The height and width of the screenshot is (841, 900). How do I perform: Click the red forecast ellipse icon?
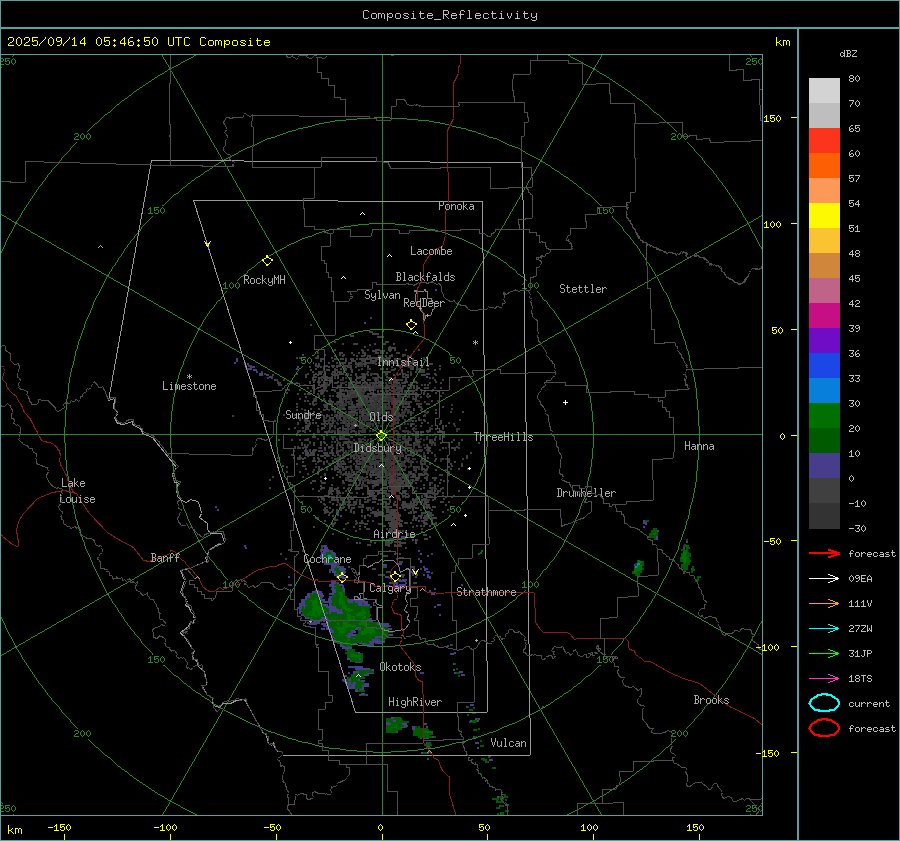click(x=824, y=728)
